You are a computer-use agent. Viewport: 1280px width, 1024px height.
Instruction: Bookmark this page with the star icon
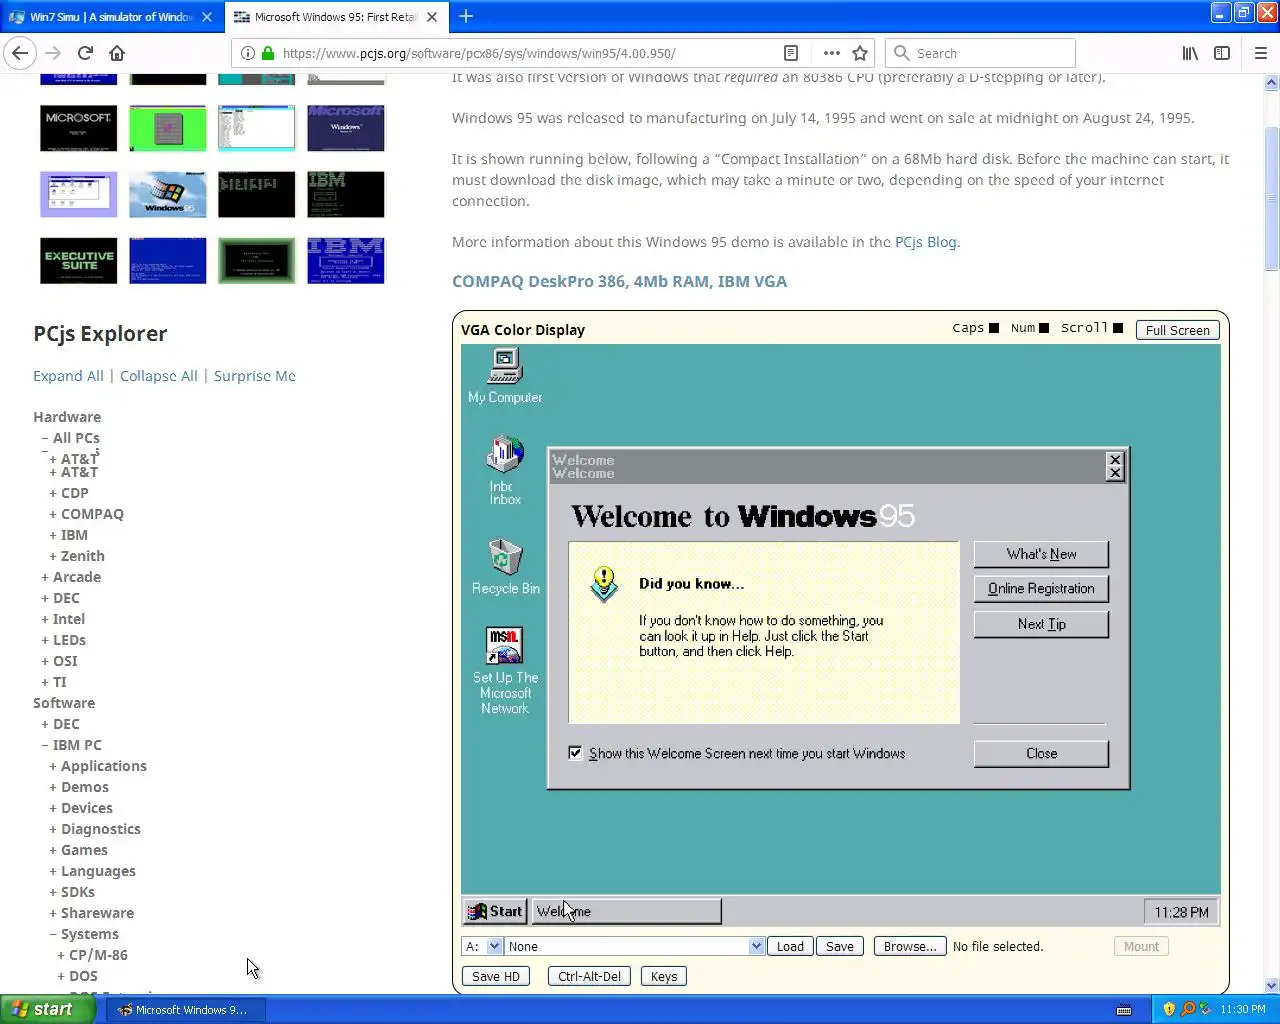coord(860,53)
